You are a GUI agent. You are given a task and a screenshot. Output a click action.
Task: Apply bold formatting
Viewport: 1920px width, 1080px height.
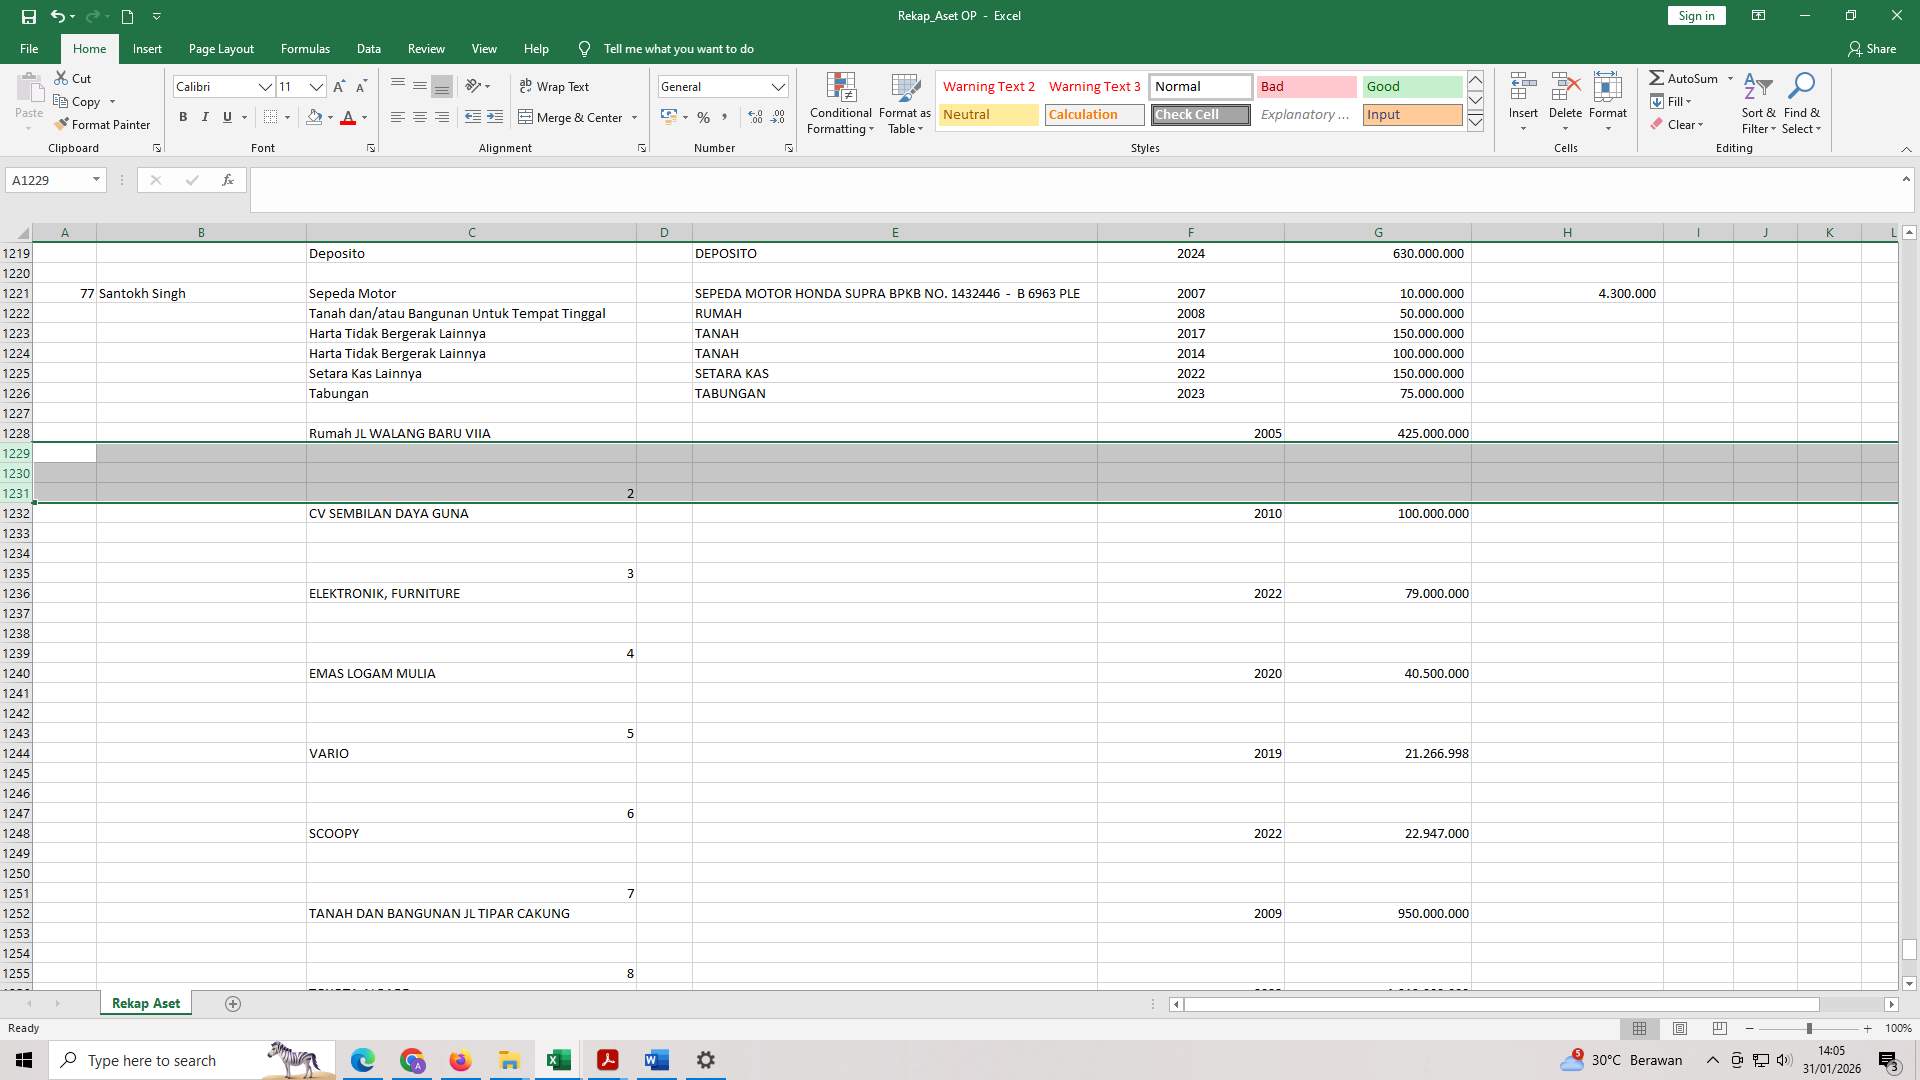(x=183, y=117)
